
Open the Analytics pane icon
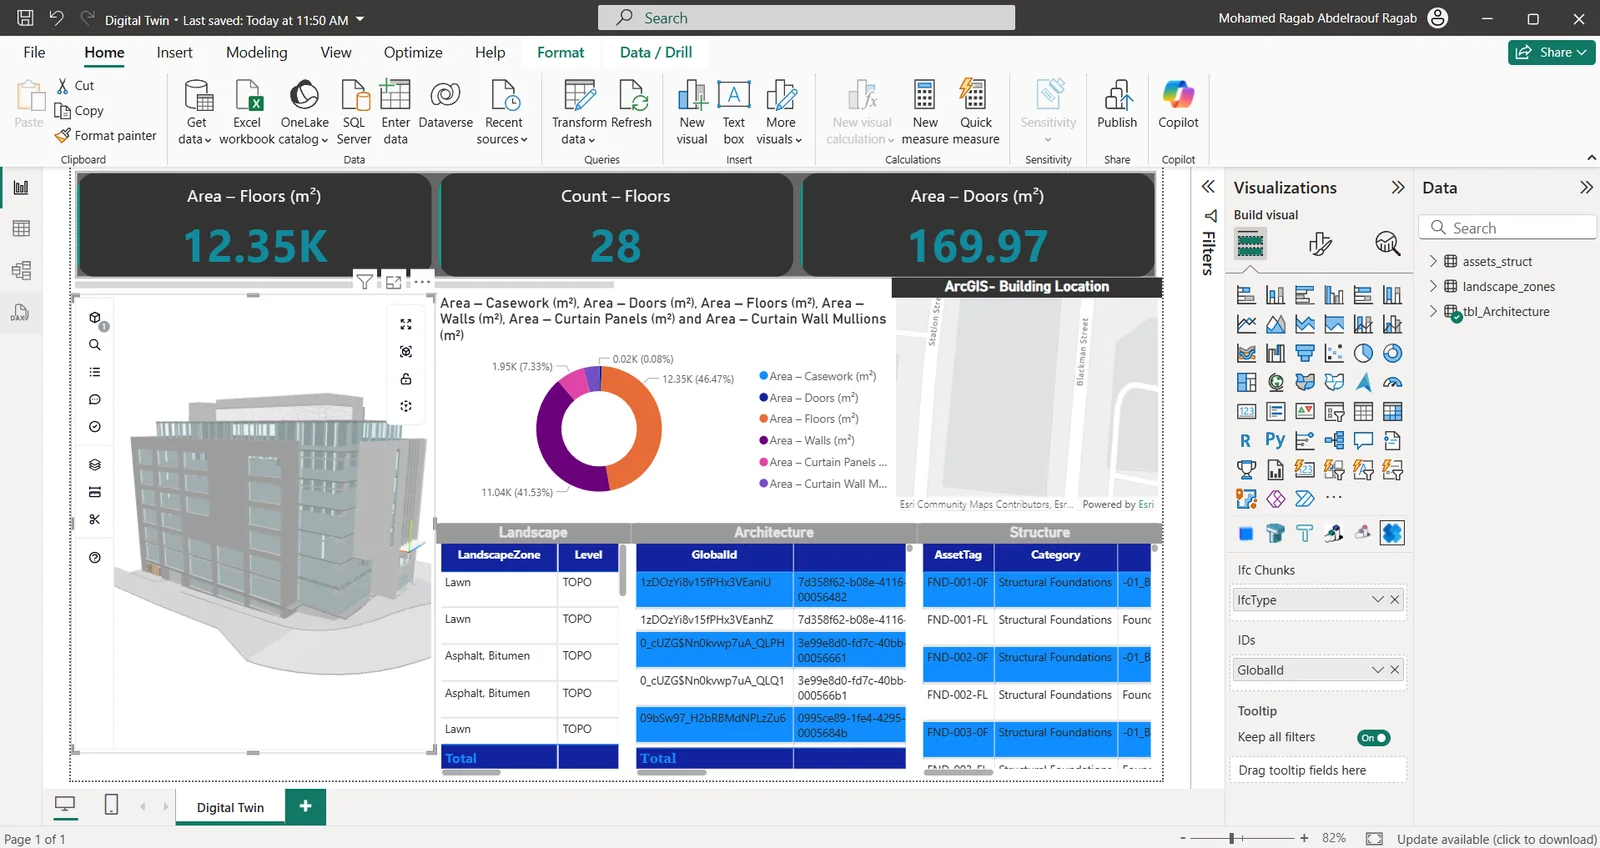click(1387, 243)
